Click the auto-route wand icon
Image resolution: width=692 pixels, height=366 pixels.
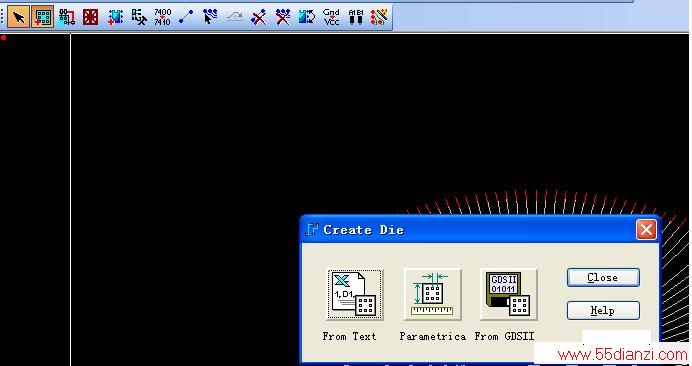point(379,17)
